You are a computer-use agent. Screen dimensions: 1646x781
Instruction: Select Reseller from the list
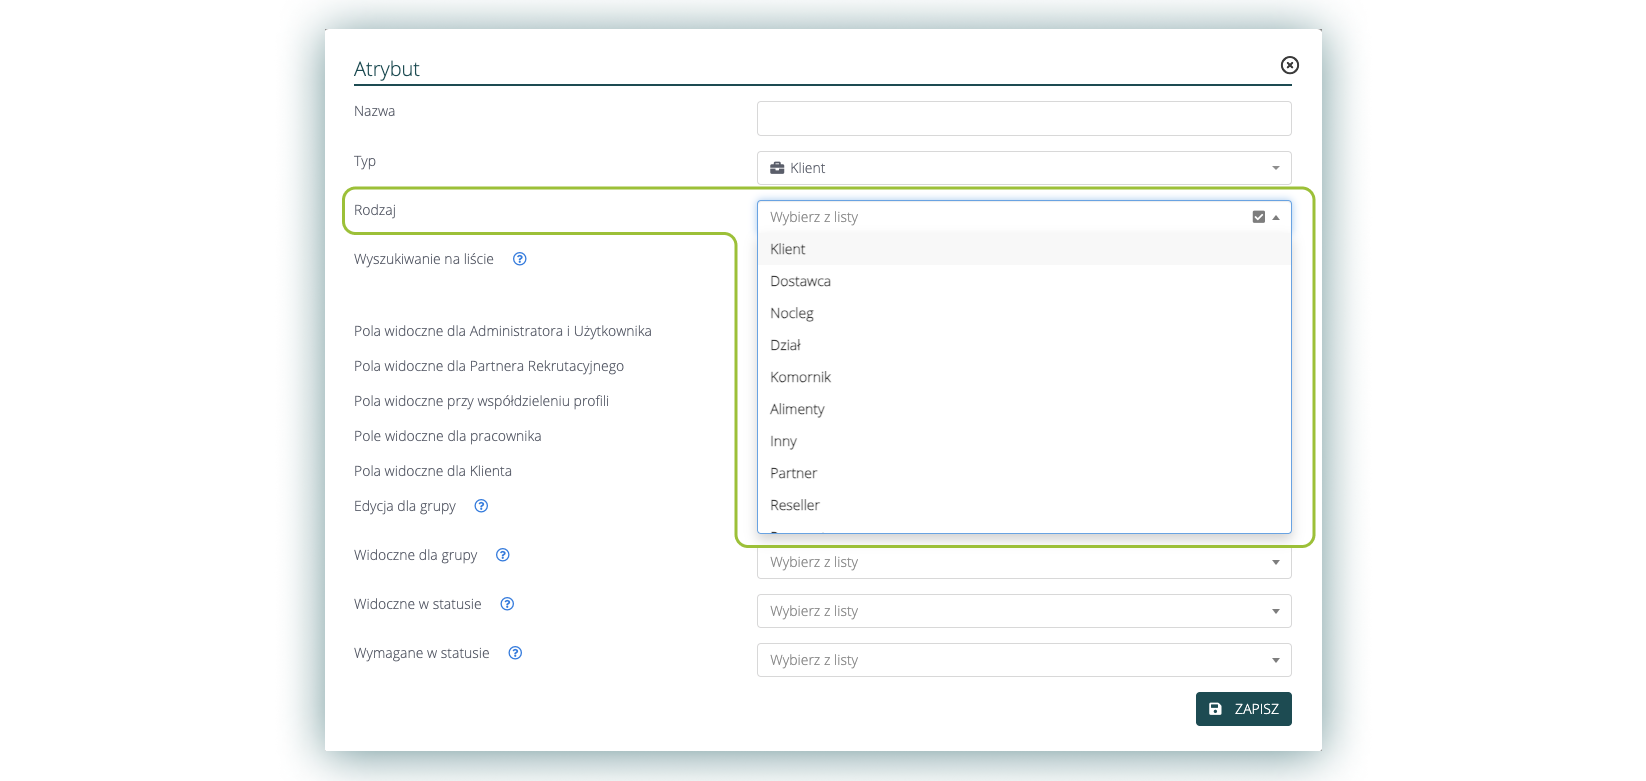coord(795,505)
